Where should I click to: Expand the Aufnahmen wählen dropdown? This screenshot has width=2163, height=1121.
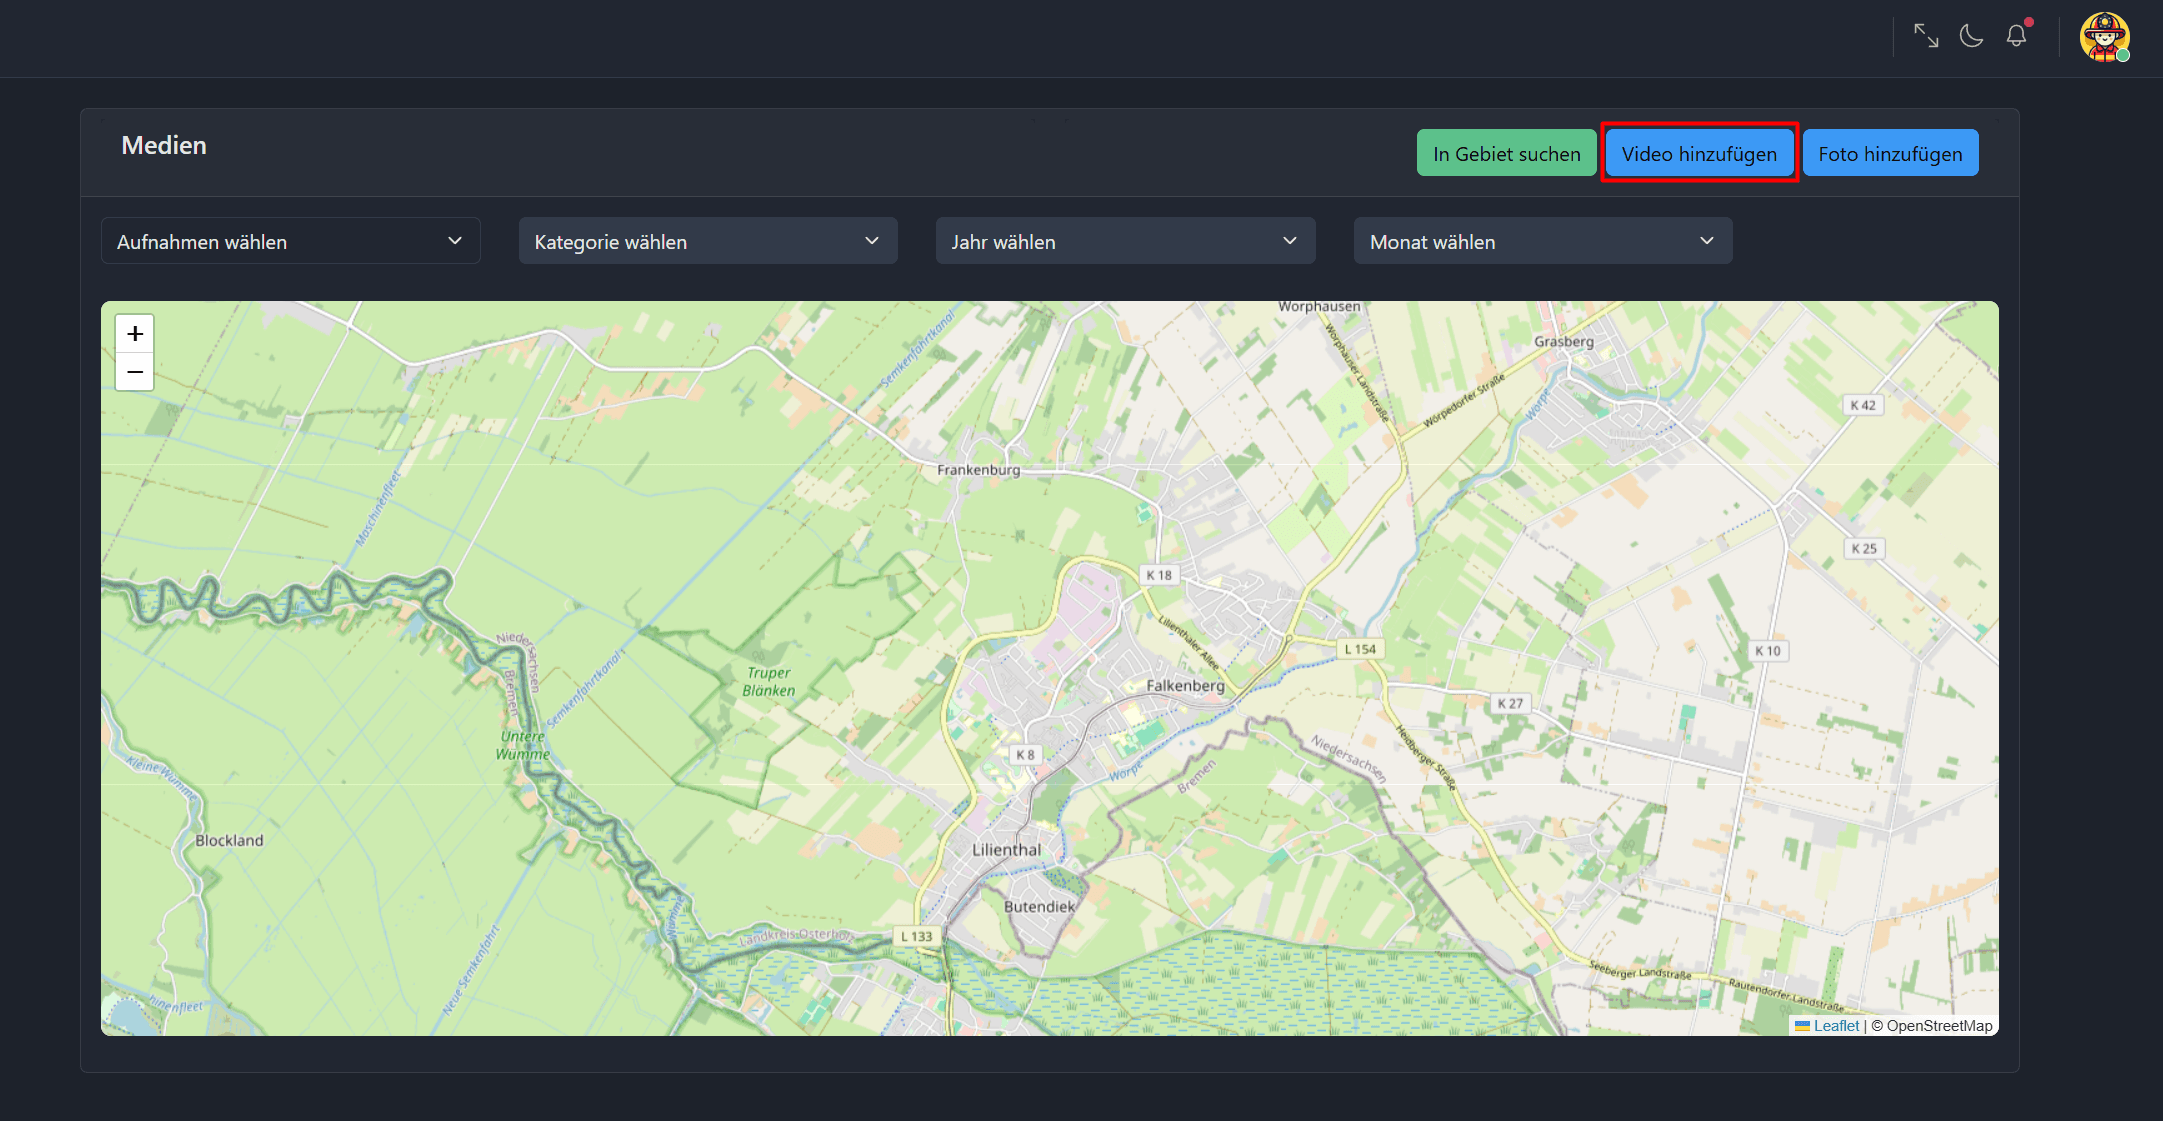point(290,241)
